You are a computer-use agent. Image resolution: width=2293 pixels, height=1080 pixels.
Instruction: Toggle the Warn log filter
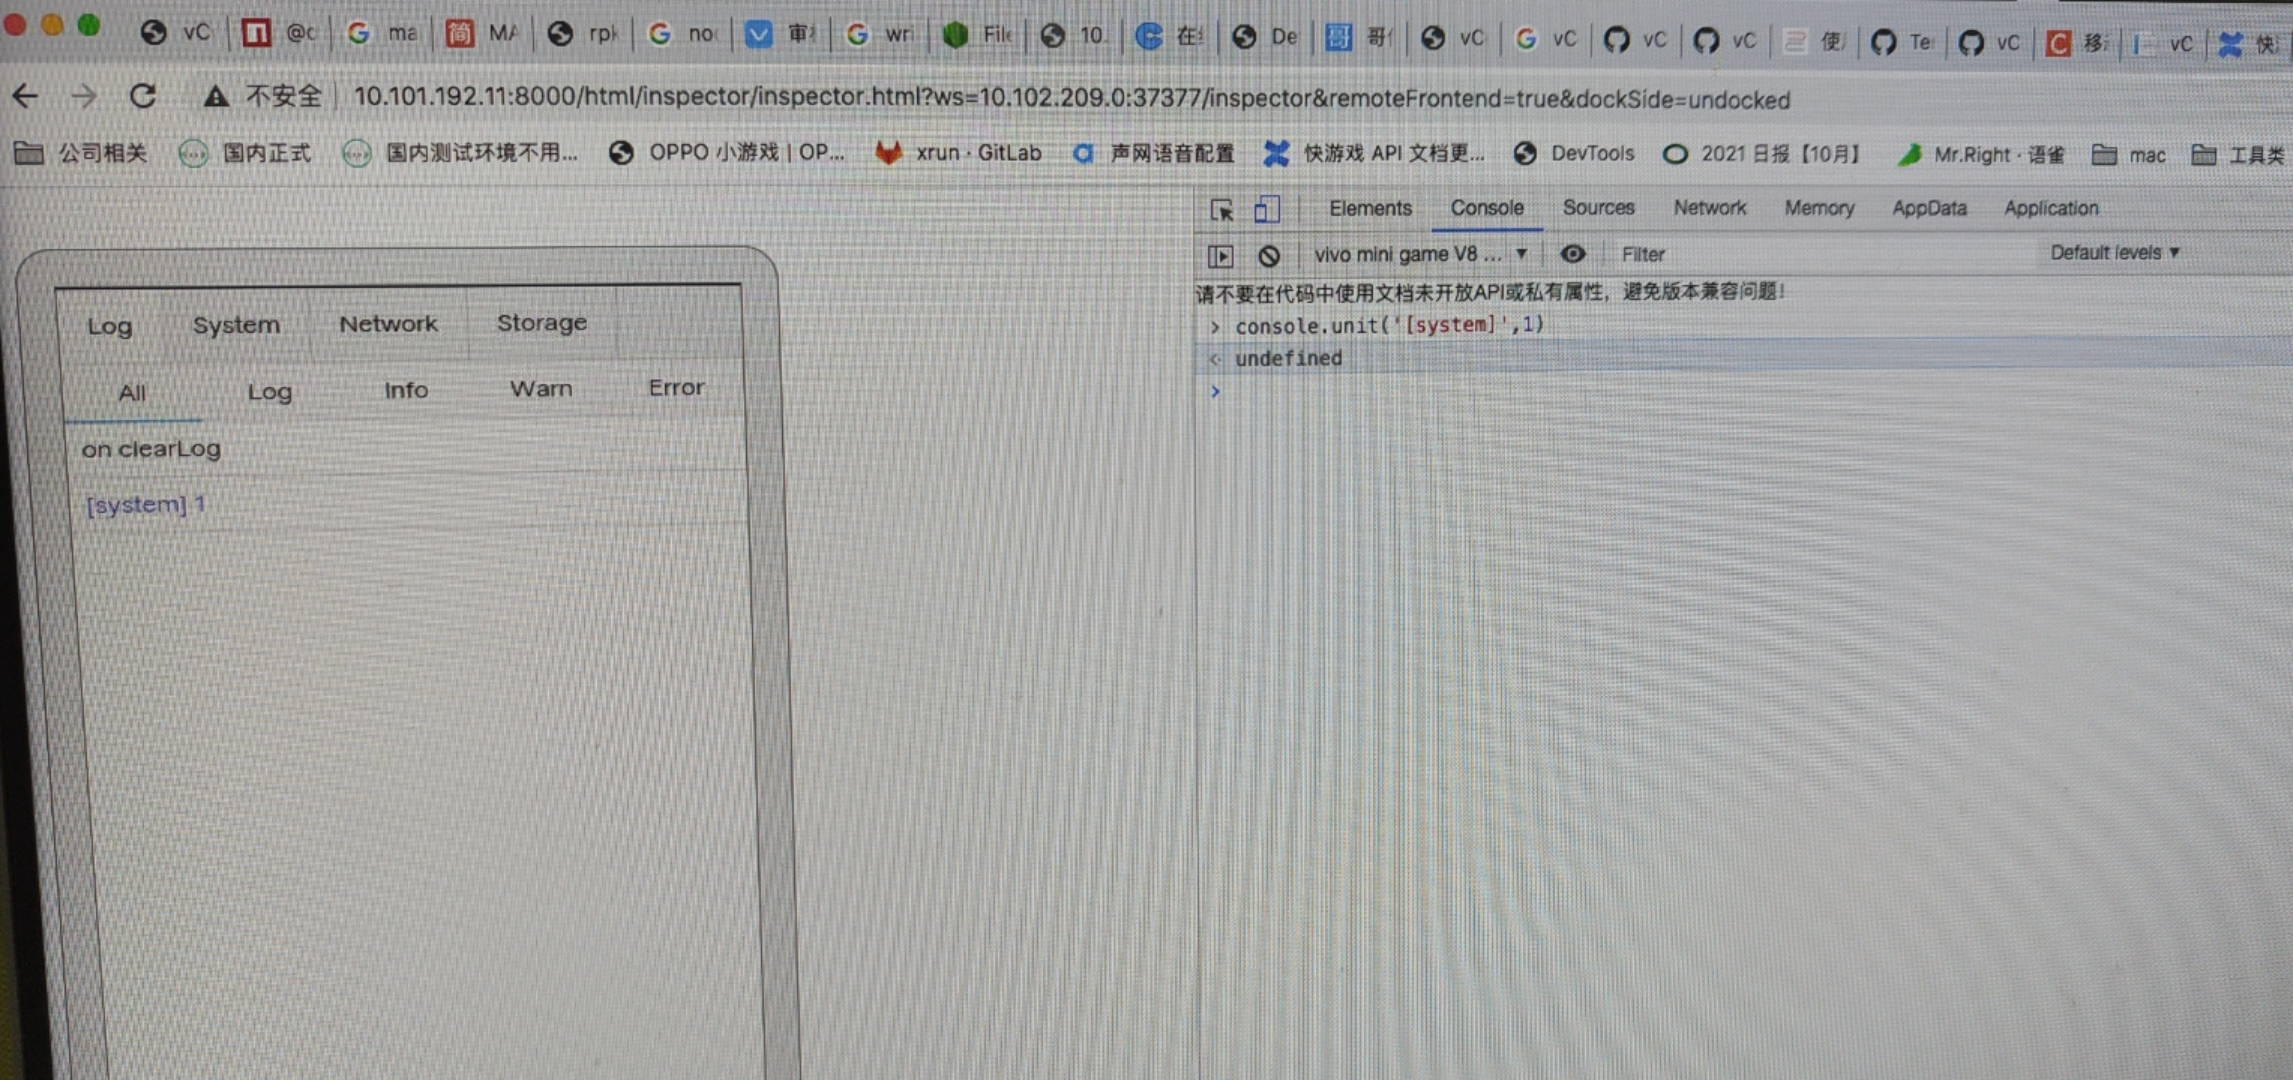tap(541, 389)
